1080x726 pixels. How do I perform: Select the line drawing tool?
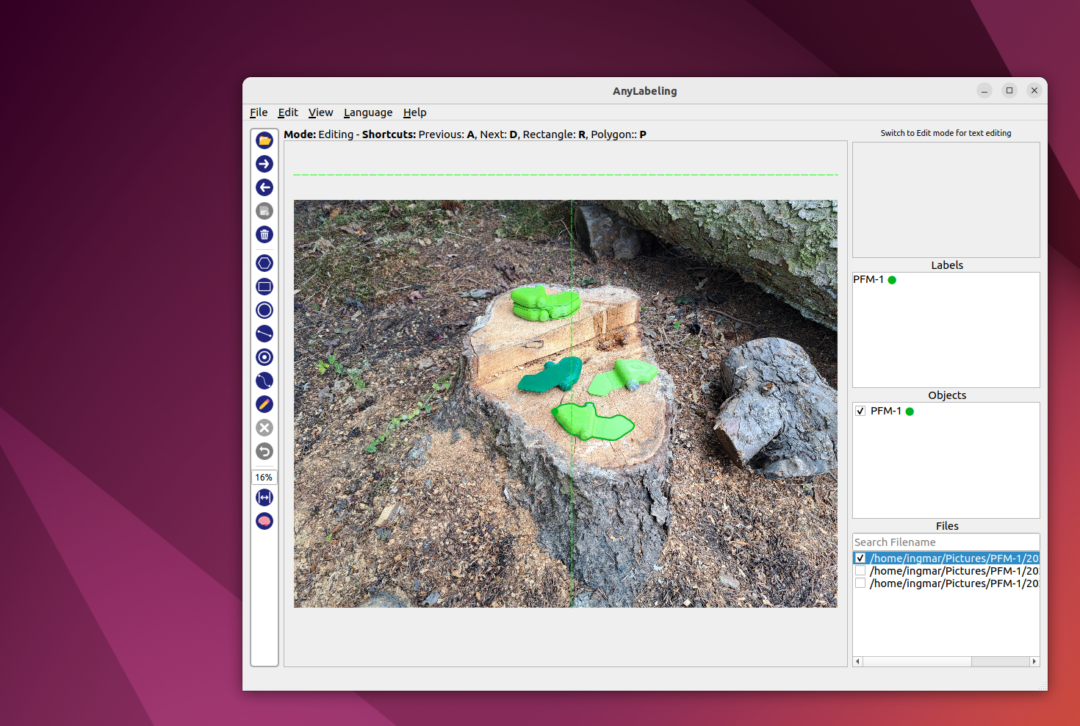pos(264,333)
